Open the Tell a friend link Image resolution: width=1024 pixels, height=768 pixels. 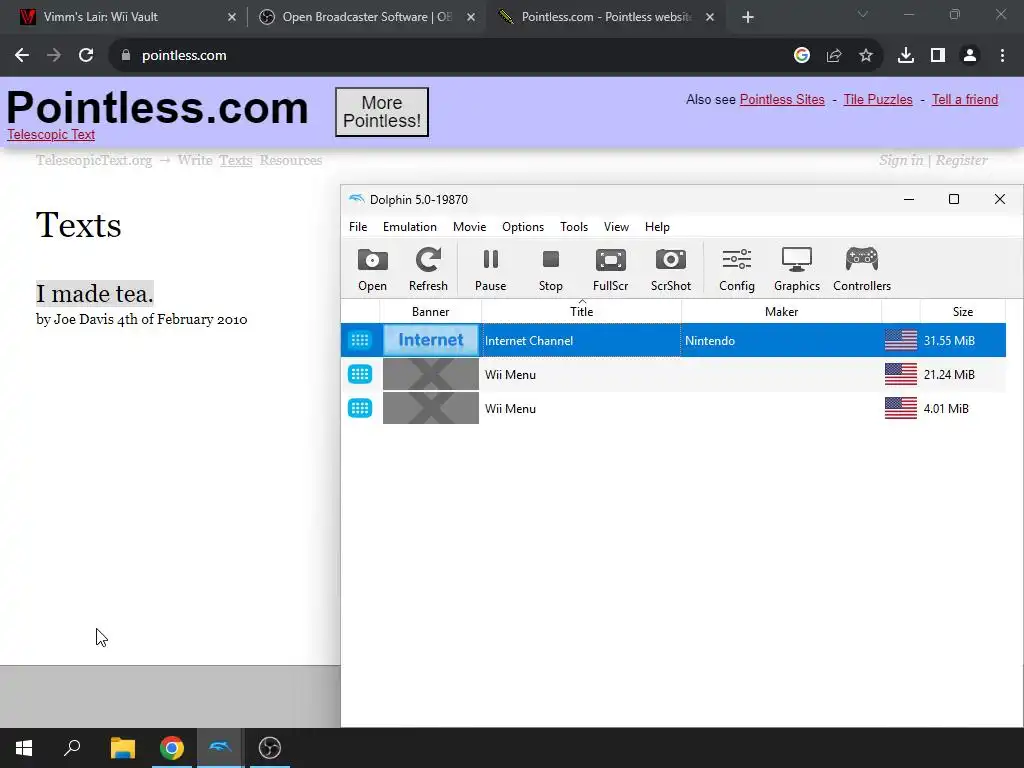pyautogui.click(x=965, y=99)
